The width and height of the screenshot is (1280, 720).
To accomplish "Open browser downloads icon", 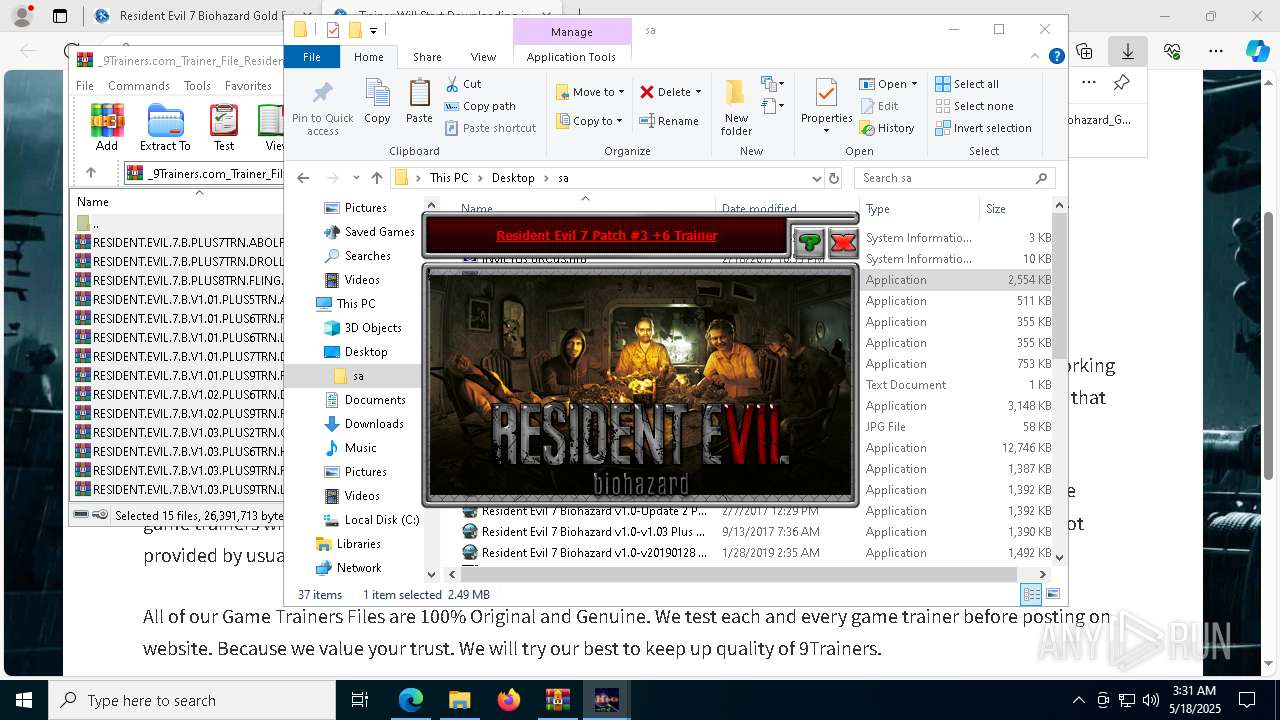I will pos(1128,51).
